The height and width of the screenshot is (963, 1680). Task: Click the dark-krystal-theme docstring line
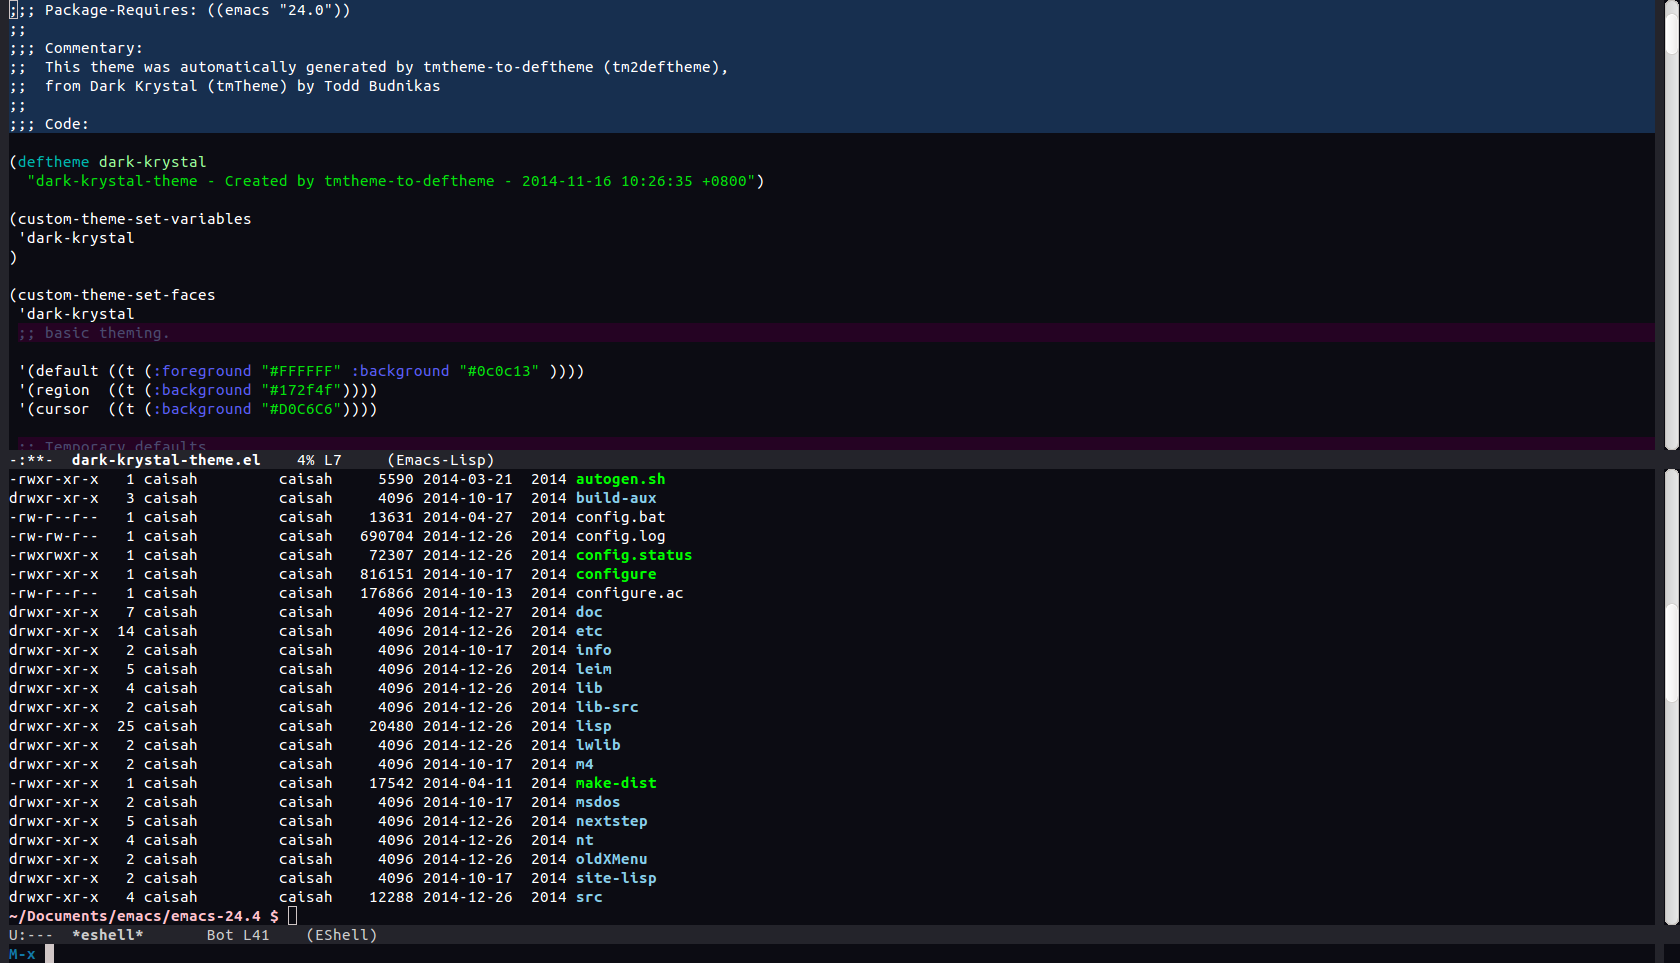(395, 181)
